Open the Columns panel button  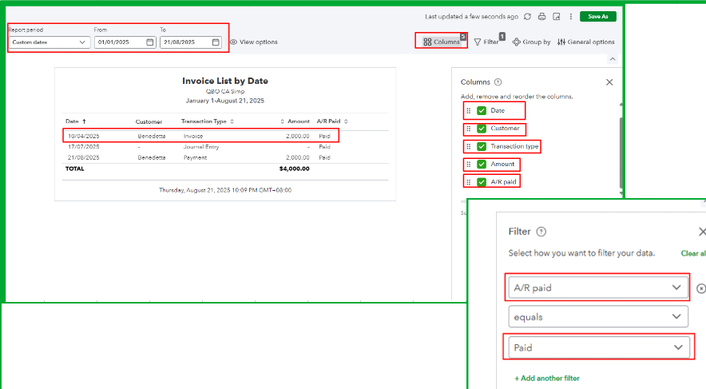[x=441, y=41]
